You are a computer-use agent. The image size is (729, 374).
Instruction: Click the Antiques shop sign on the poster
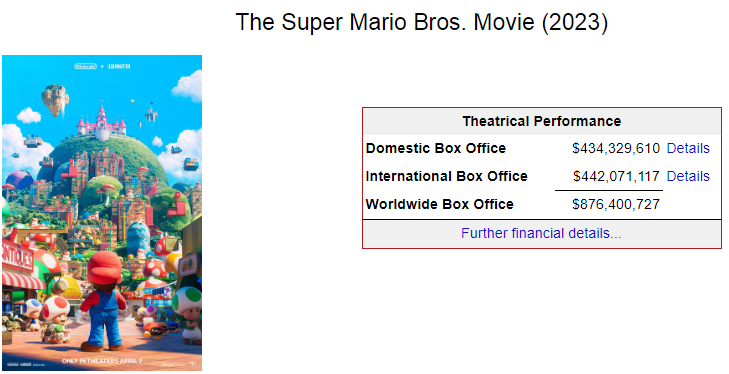coord(18,257)
